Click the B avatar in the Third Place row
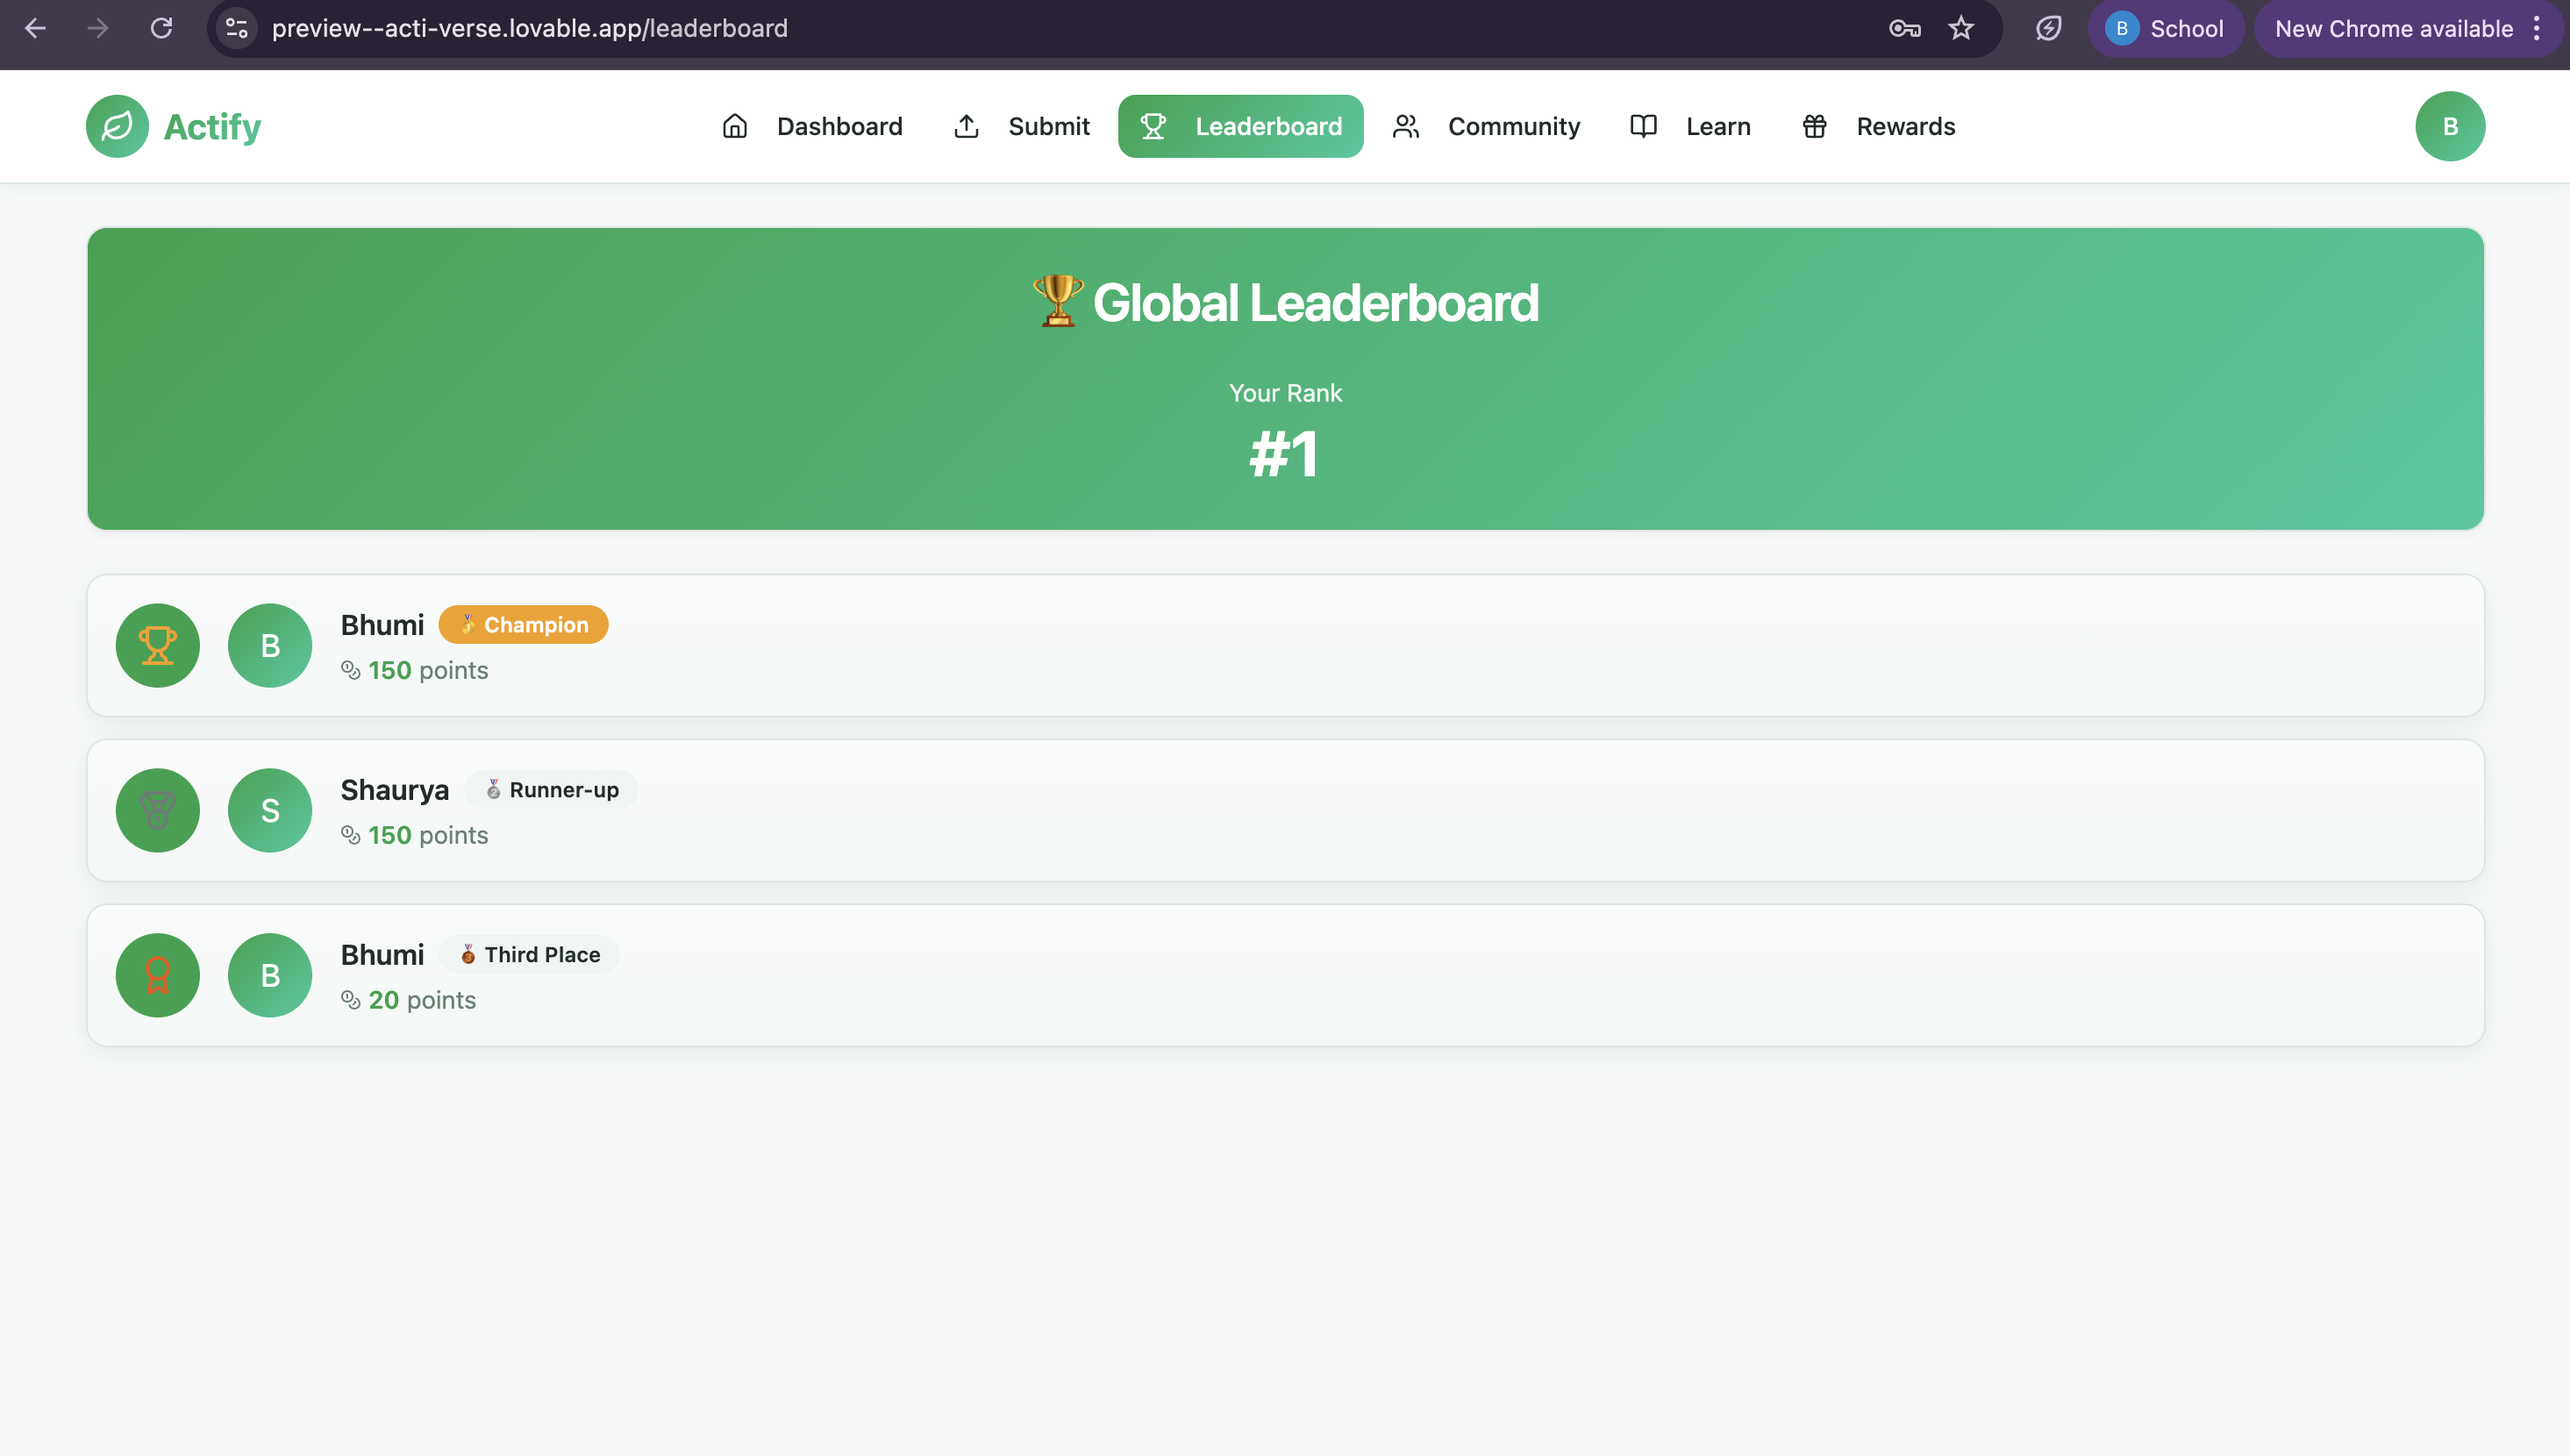Viewport: 2570px width, 1456px height. 270,975
